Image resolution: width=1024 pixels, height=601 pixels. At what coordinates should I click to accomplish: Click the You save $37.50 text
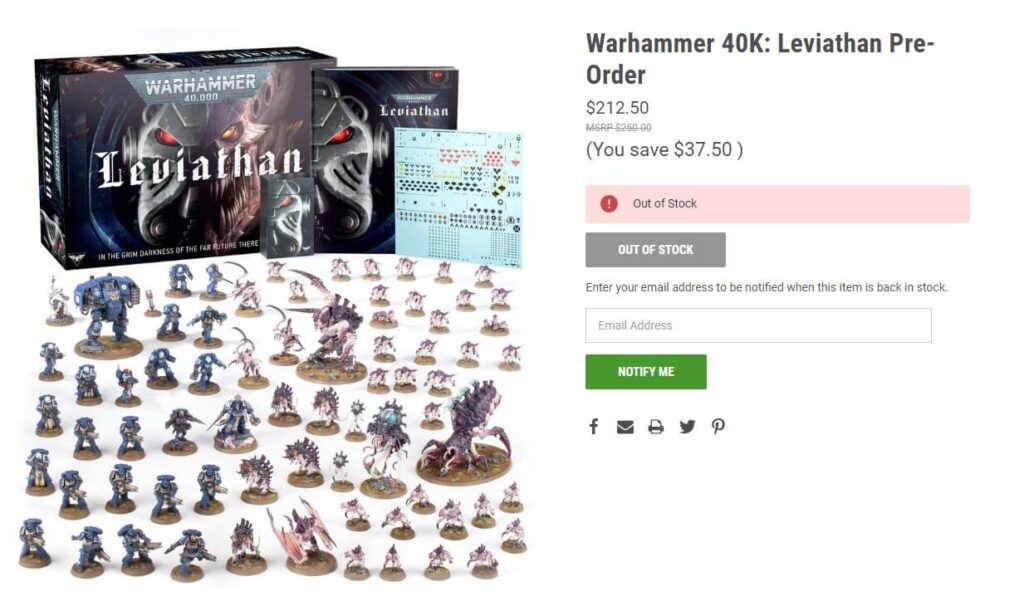click(x=664, y=150)
